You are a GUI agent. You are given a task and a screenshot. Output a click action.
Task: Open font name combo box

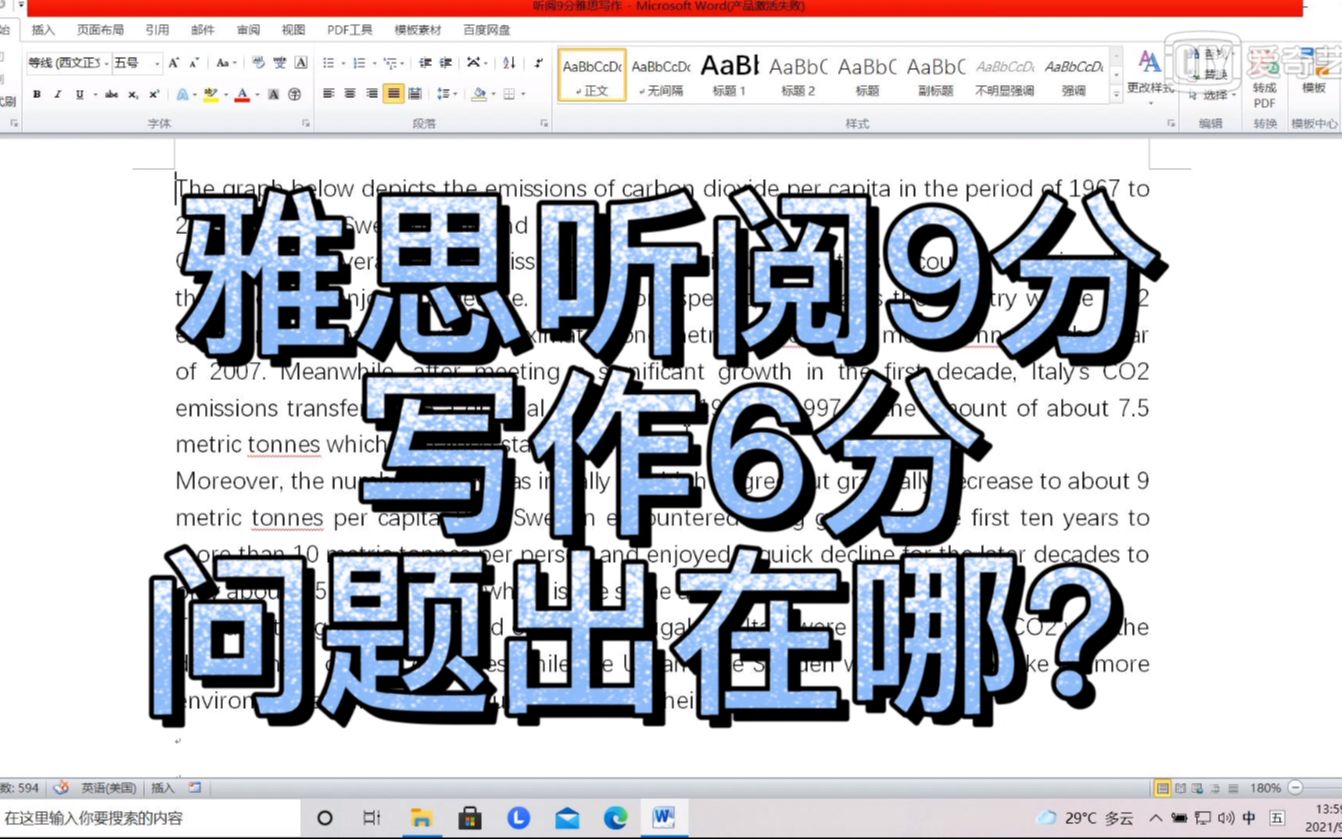[67, 62]
